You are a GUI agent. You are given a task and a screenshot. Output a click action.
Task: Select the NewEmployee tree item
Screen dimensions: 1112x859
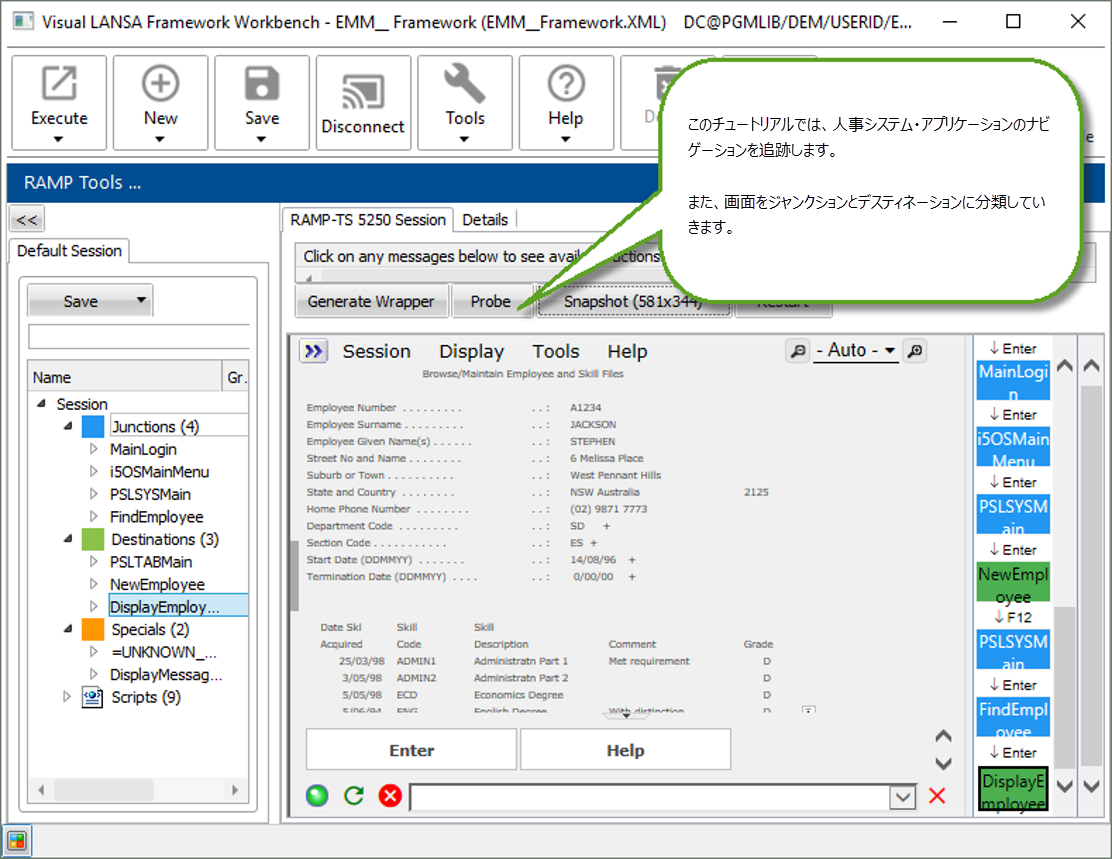click(157, 584)
